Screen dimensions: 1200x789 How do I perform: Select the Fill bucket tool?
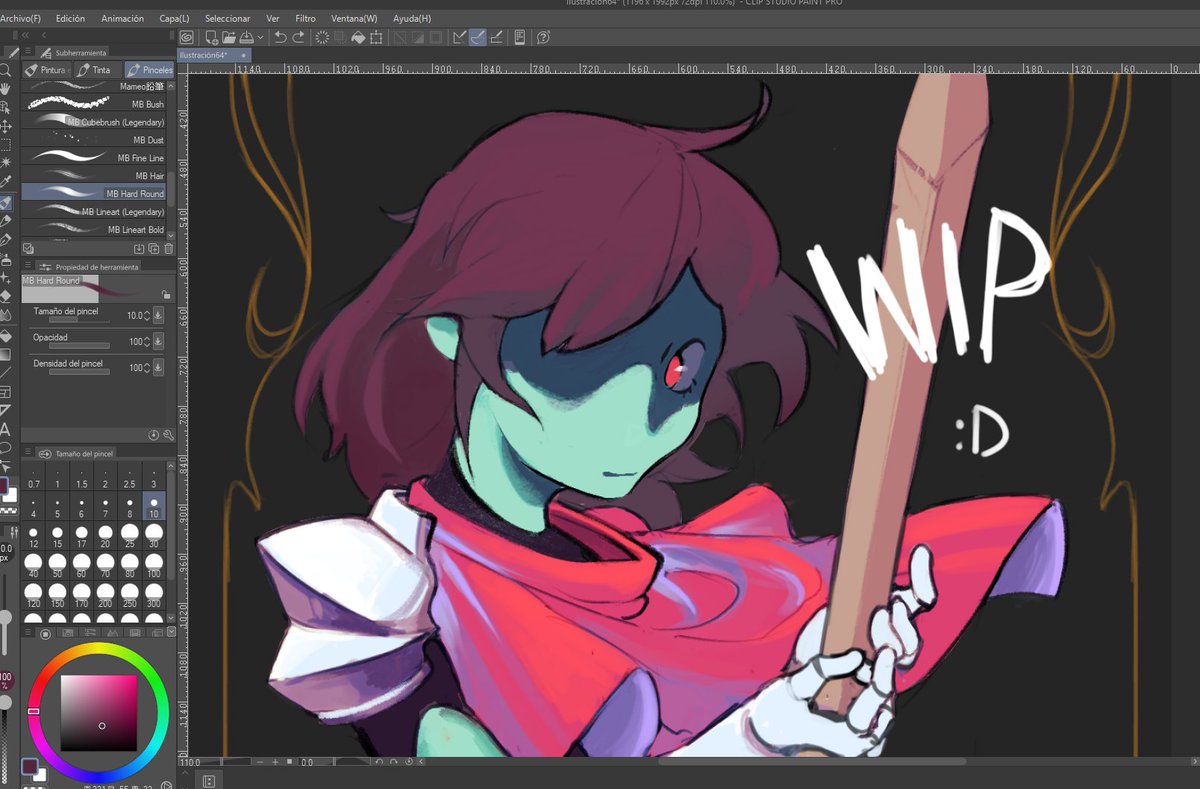[x=6, y=335]
